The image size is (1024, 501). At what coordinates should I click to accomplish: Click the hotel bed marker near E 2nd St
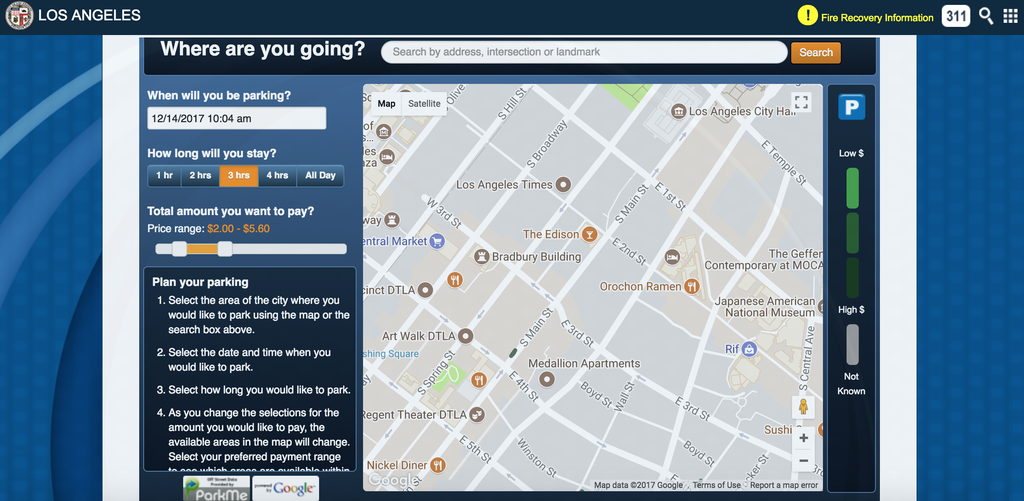(x=672, y=257)
